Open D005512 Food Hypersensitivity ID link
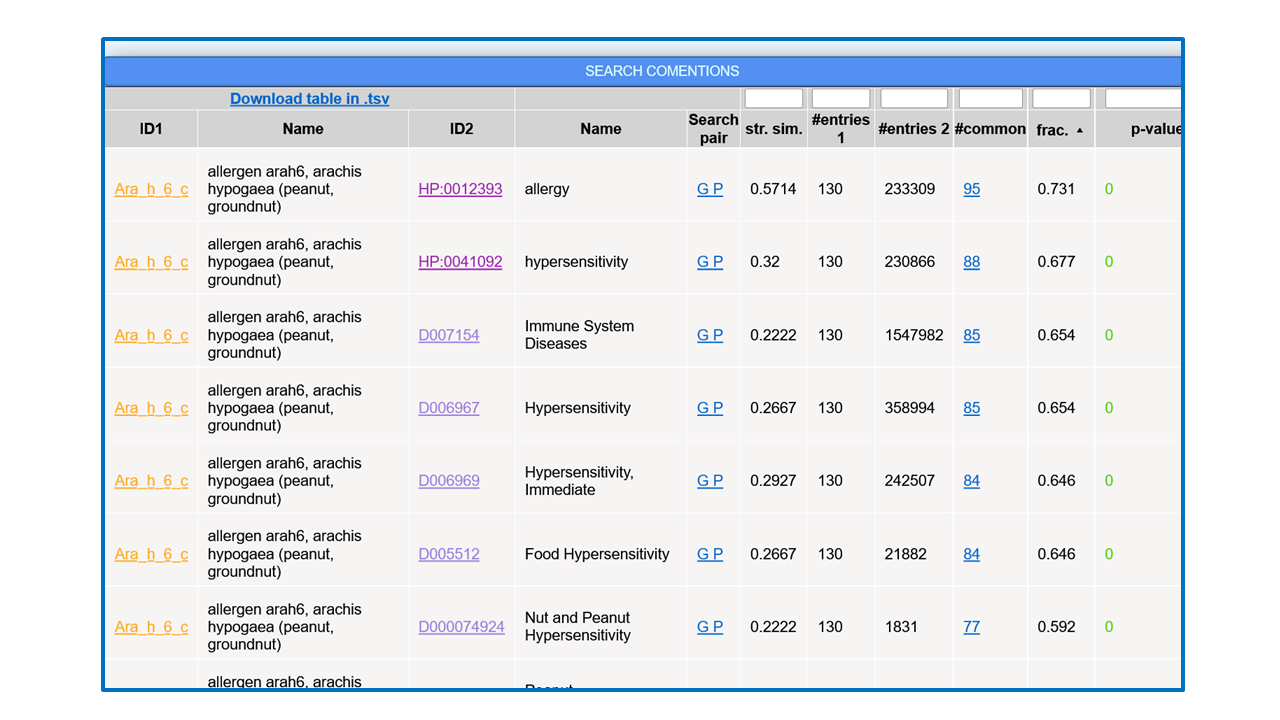The image size is (1280, 720). (x=448, y=554)
